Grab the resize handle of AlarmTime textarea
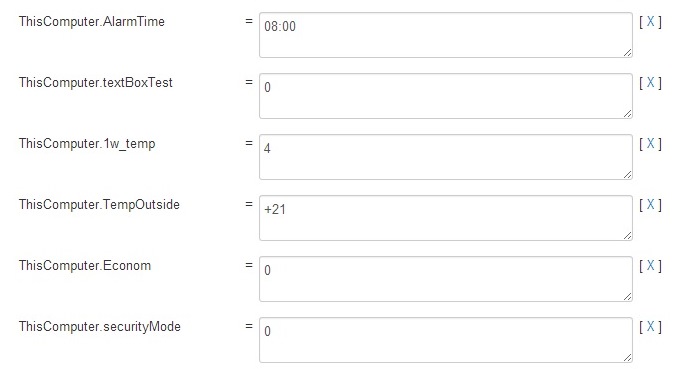Image resolution: width=678 pixels, height=369 pixels. (x=627, y=53)
